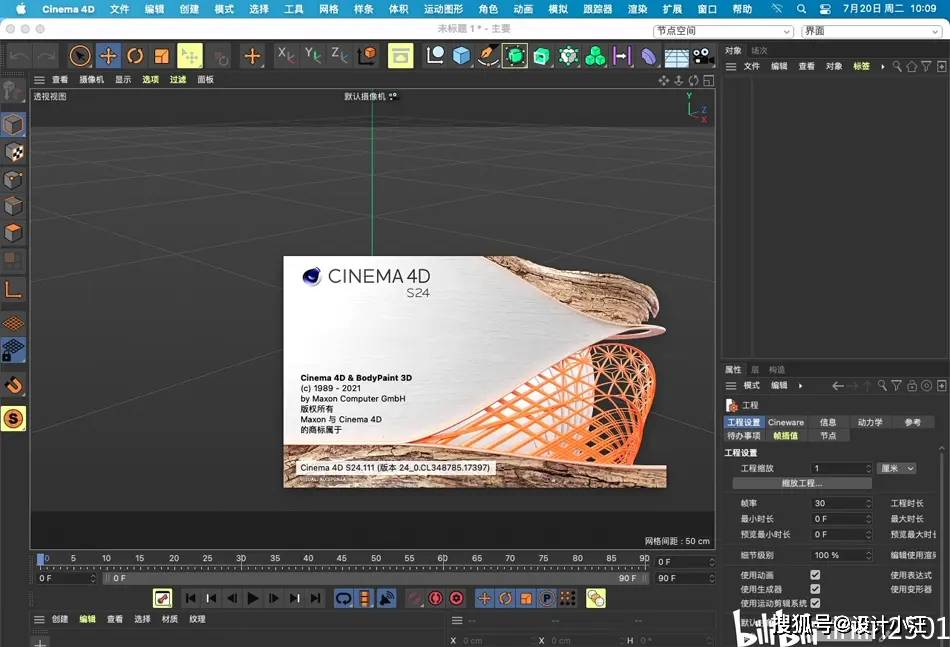Add a Camera object
Image resolution: width=950 pixels, height=647 pixels.
pos(703,56)
